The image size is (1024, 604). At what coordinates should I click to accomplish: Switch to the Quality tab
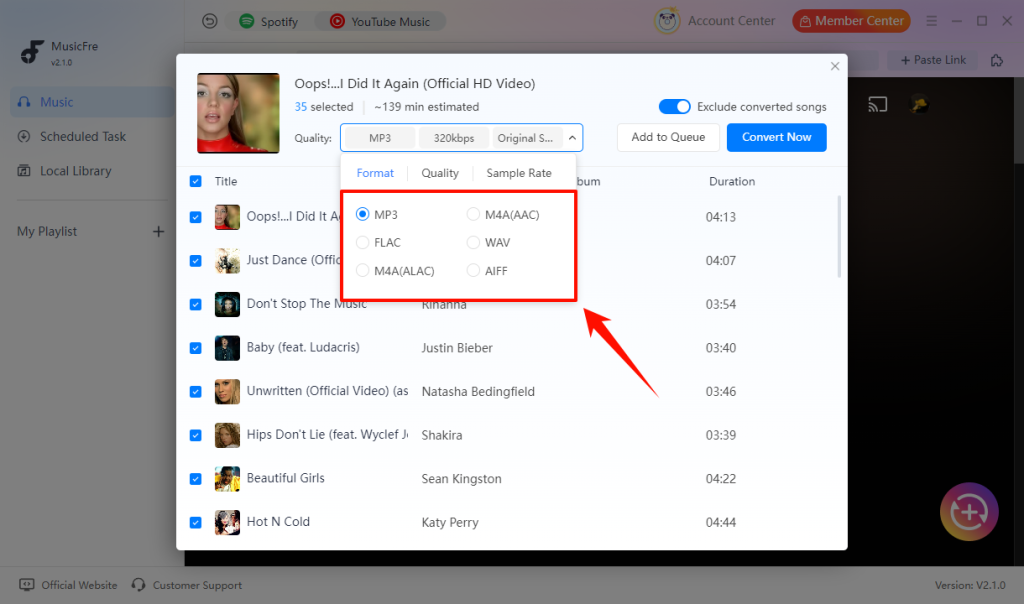tap(440, 173)
